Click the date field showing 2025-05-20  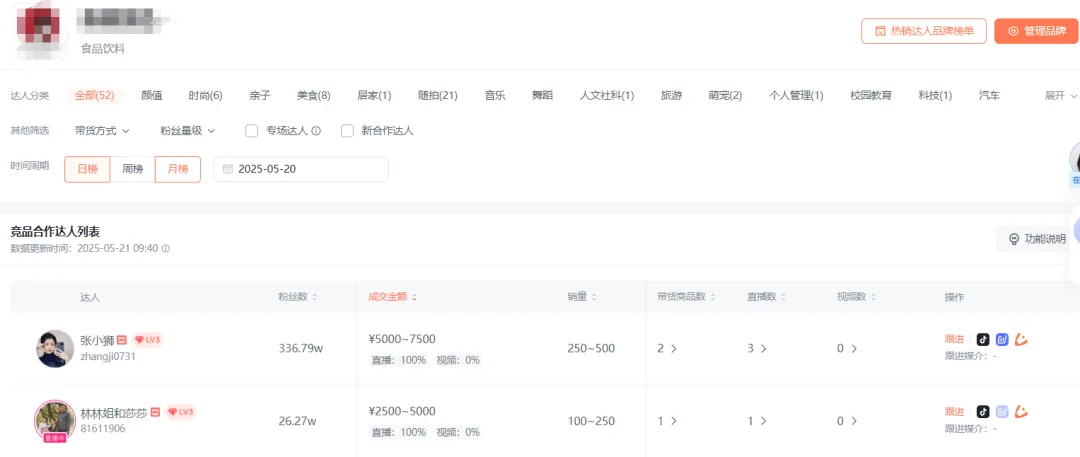click(301, 169)
